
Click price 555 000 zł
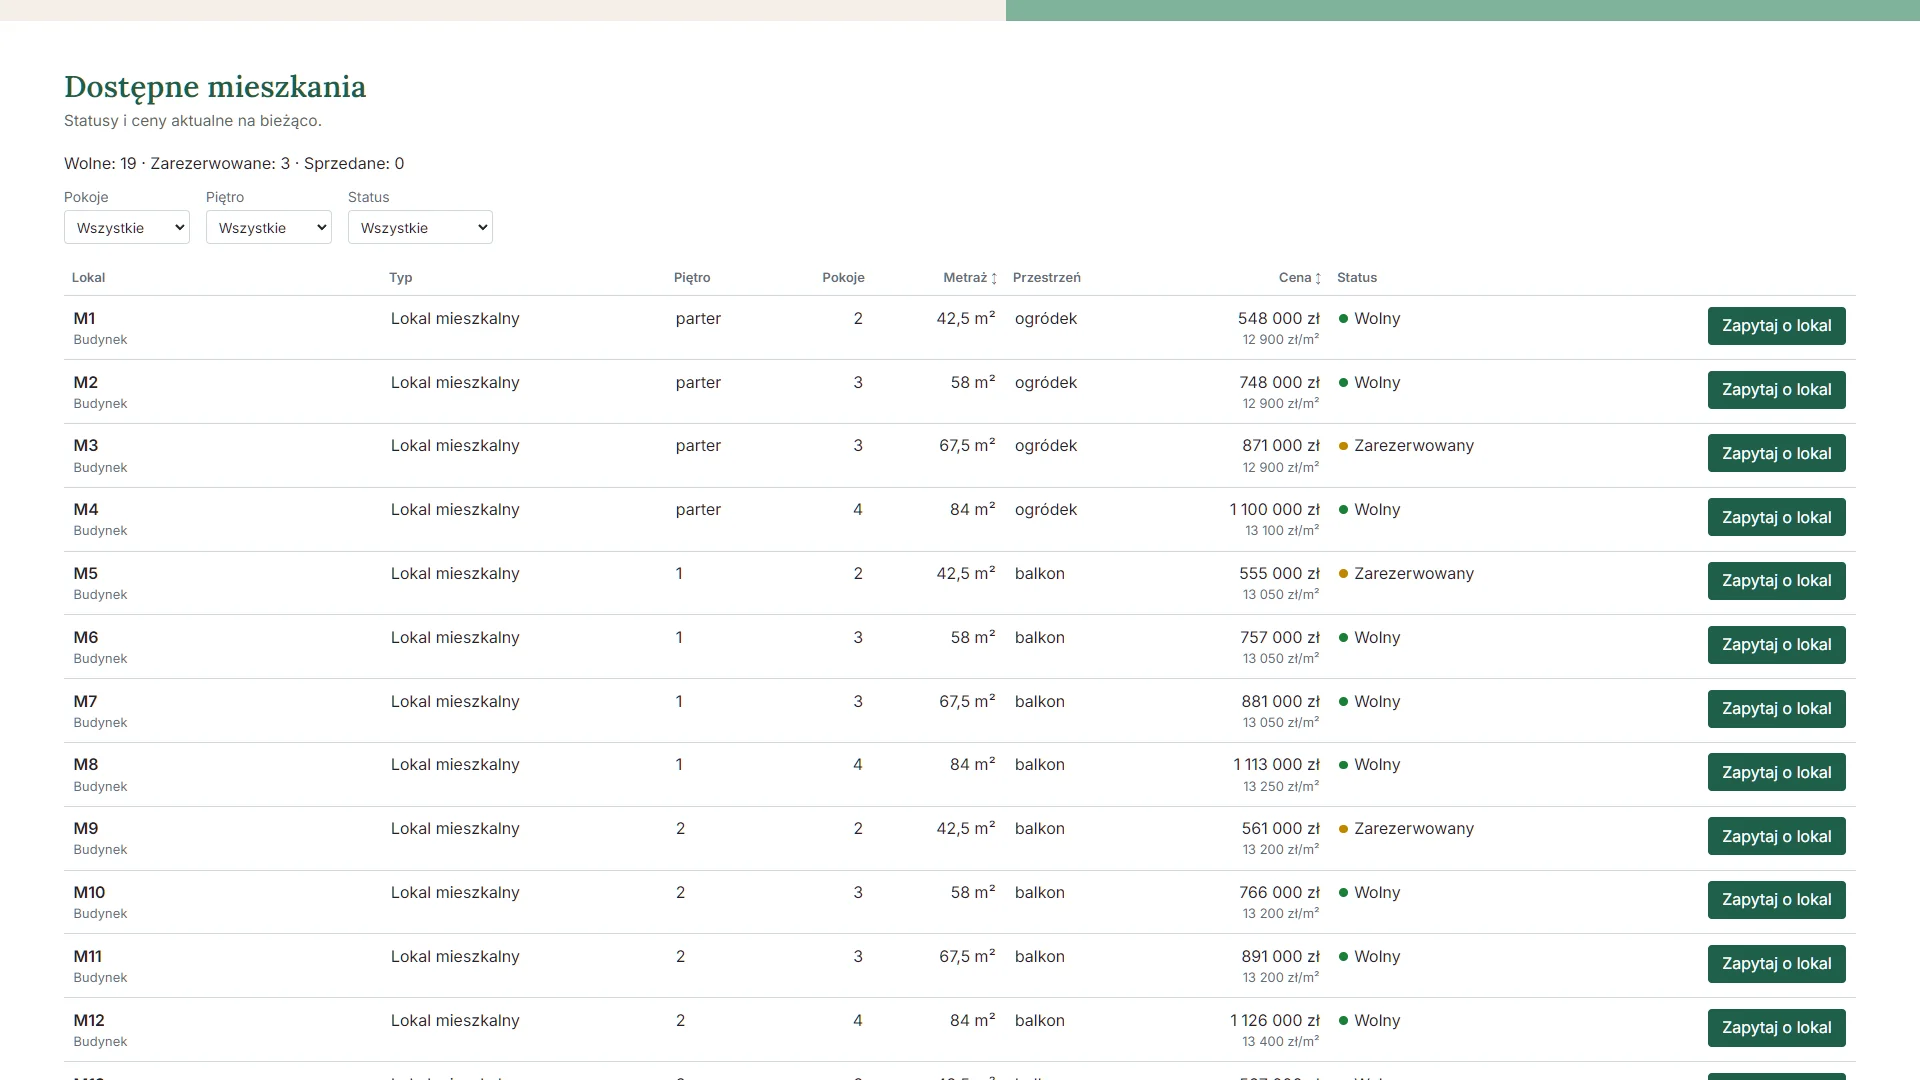[1279, 574]
